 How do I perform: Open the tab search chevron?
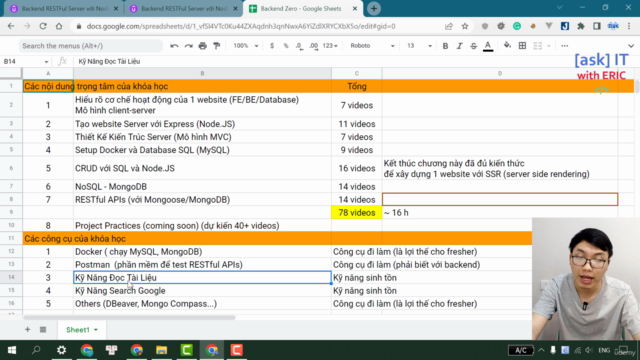coord(560,7)
